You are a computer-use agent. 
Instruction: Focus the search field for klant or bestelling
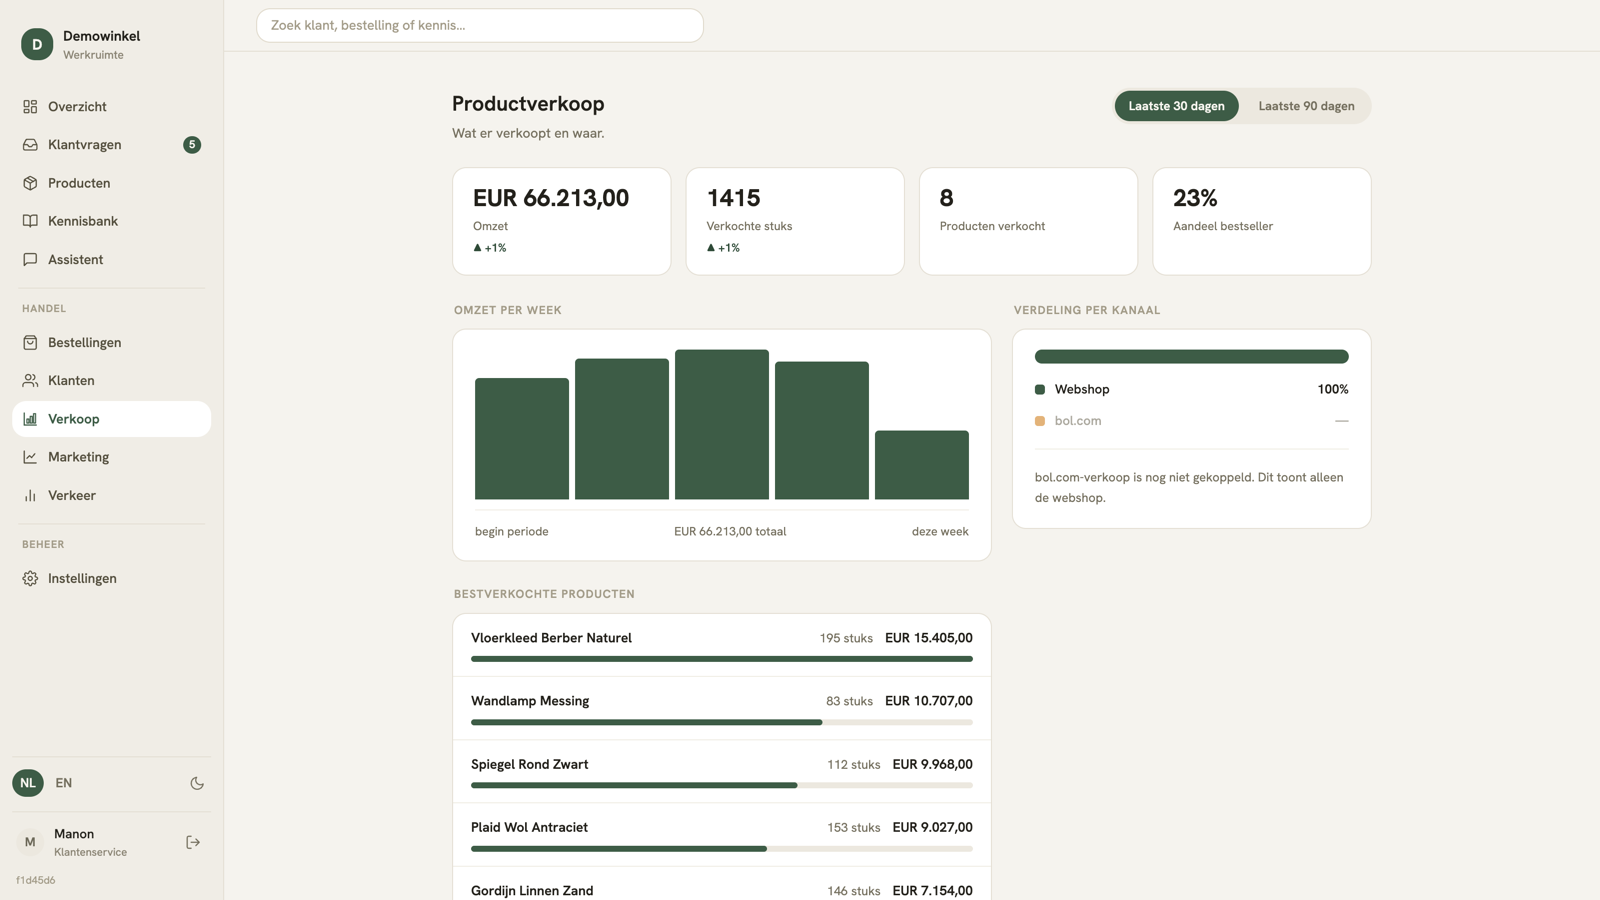(479, 25)
